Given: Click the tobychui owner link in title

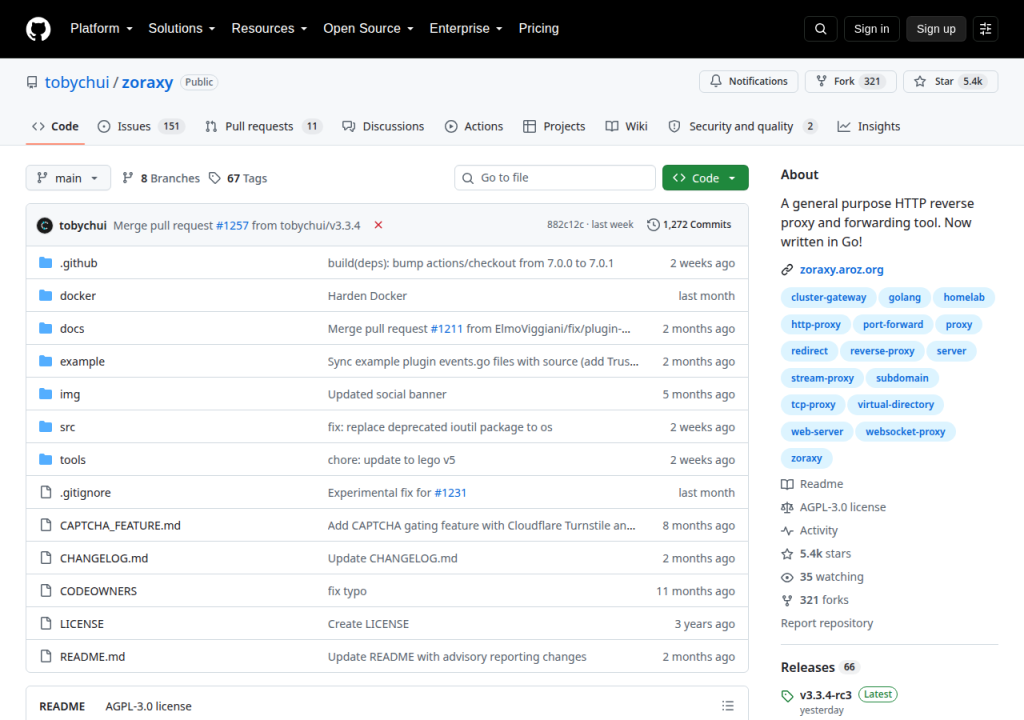Looking at the screenshot, I should (77, 82).
